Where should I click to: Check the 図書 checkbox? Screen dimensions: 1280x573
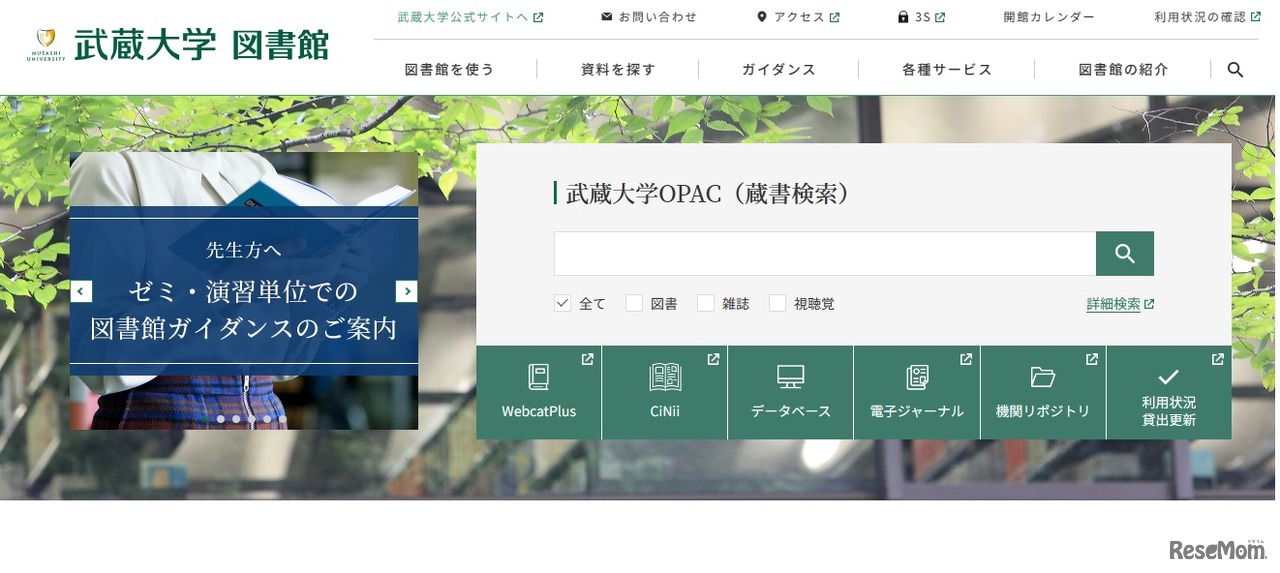(x=634, y=303)
